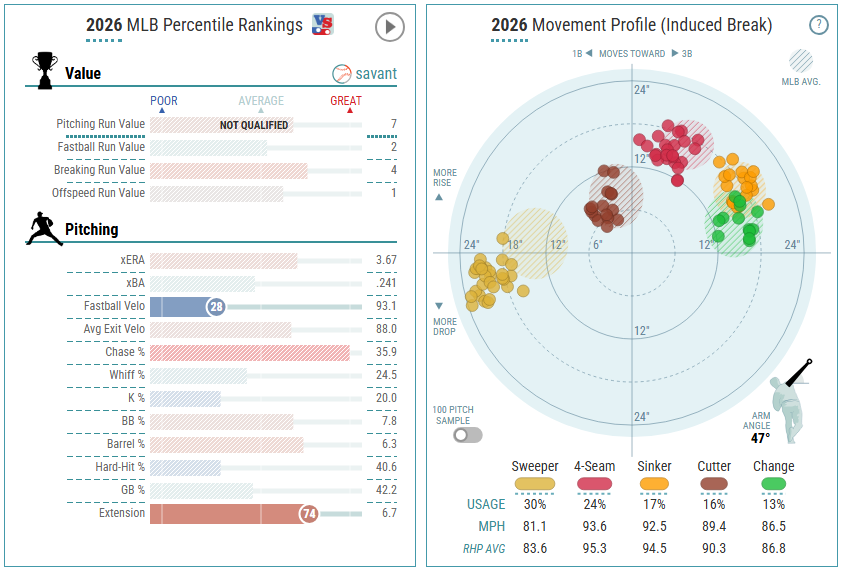Toggle the 4-Seam pitch color pill
Screen dimensions: 844x570
594,484
